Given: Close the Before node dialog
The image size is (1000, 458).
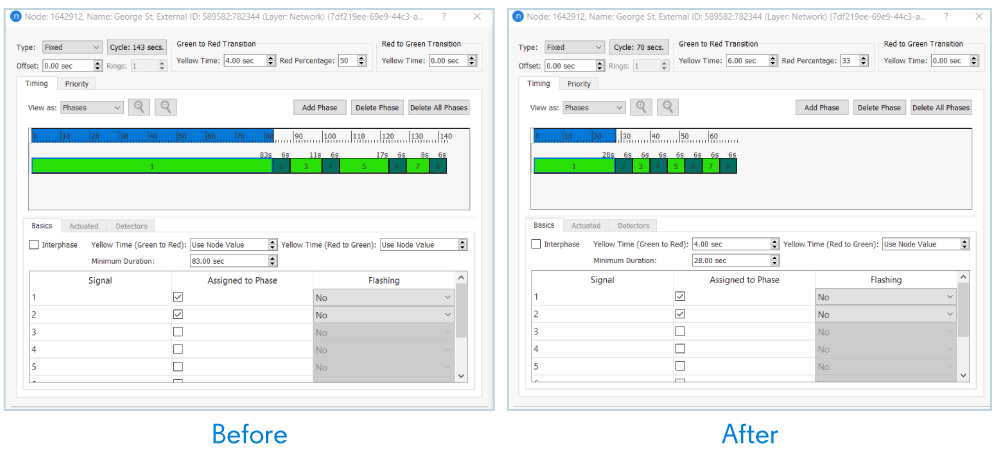Looking at the screenshot, I should coord(477,17).
